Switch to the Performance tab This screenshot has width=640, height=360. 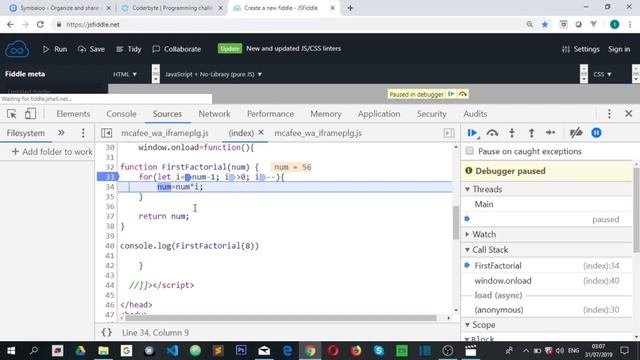[270, 114]
